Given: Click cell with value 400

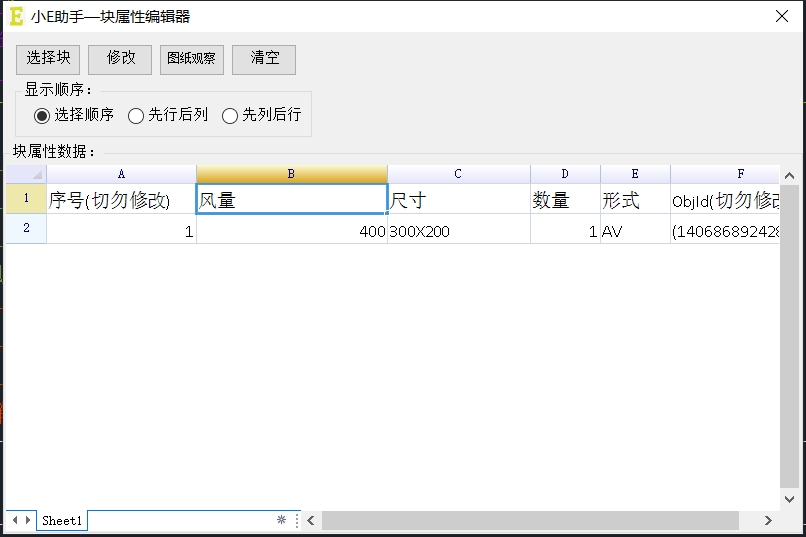Looking at the screenshot, I should pyautogui.click(x=291, y=229).
